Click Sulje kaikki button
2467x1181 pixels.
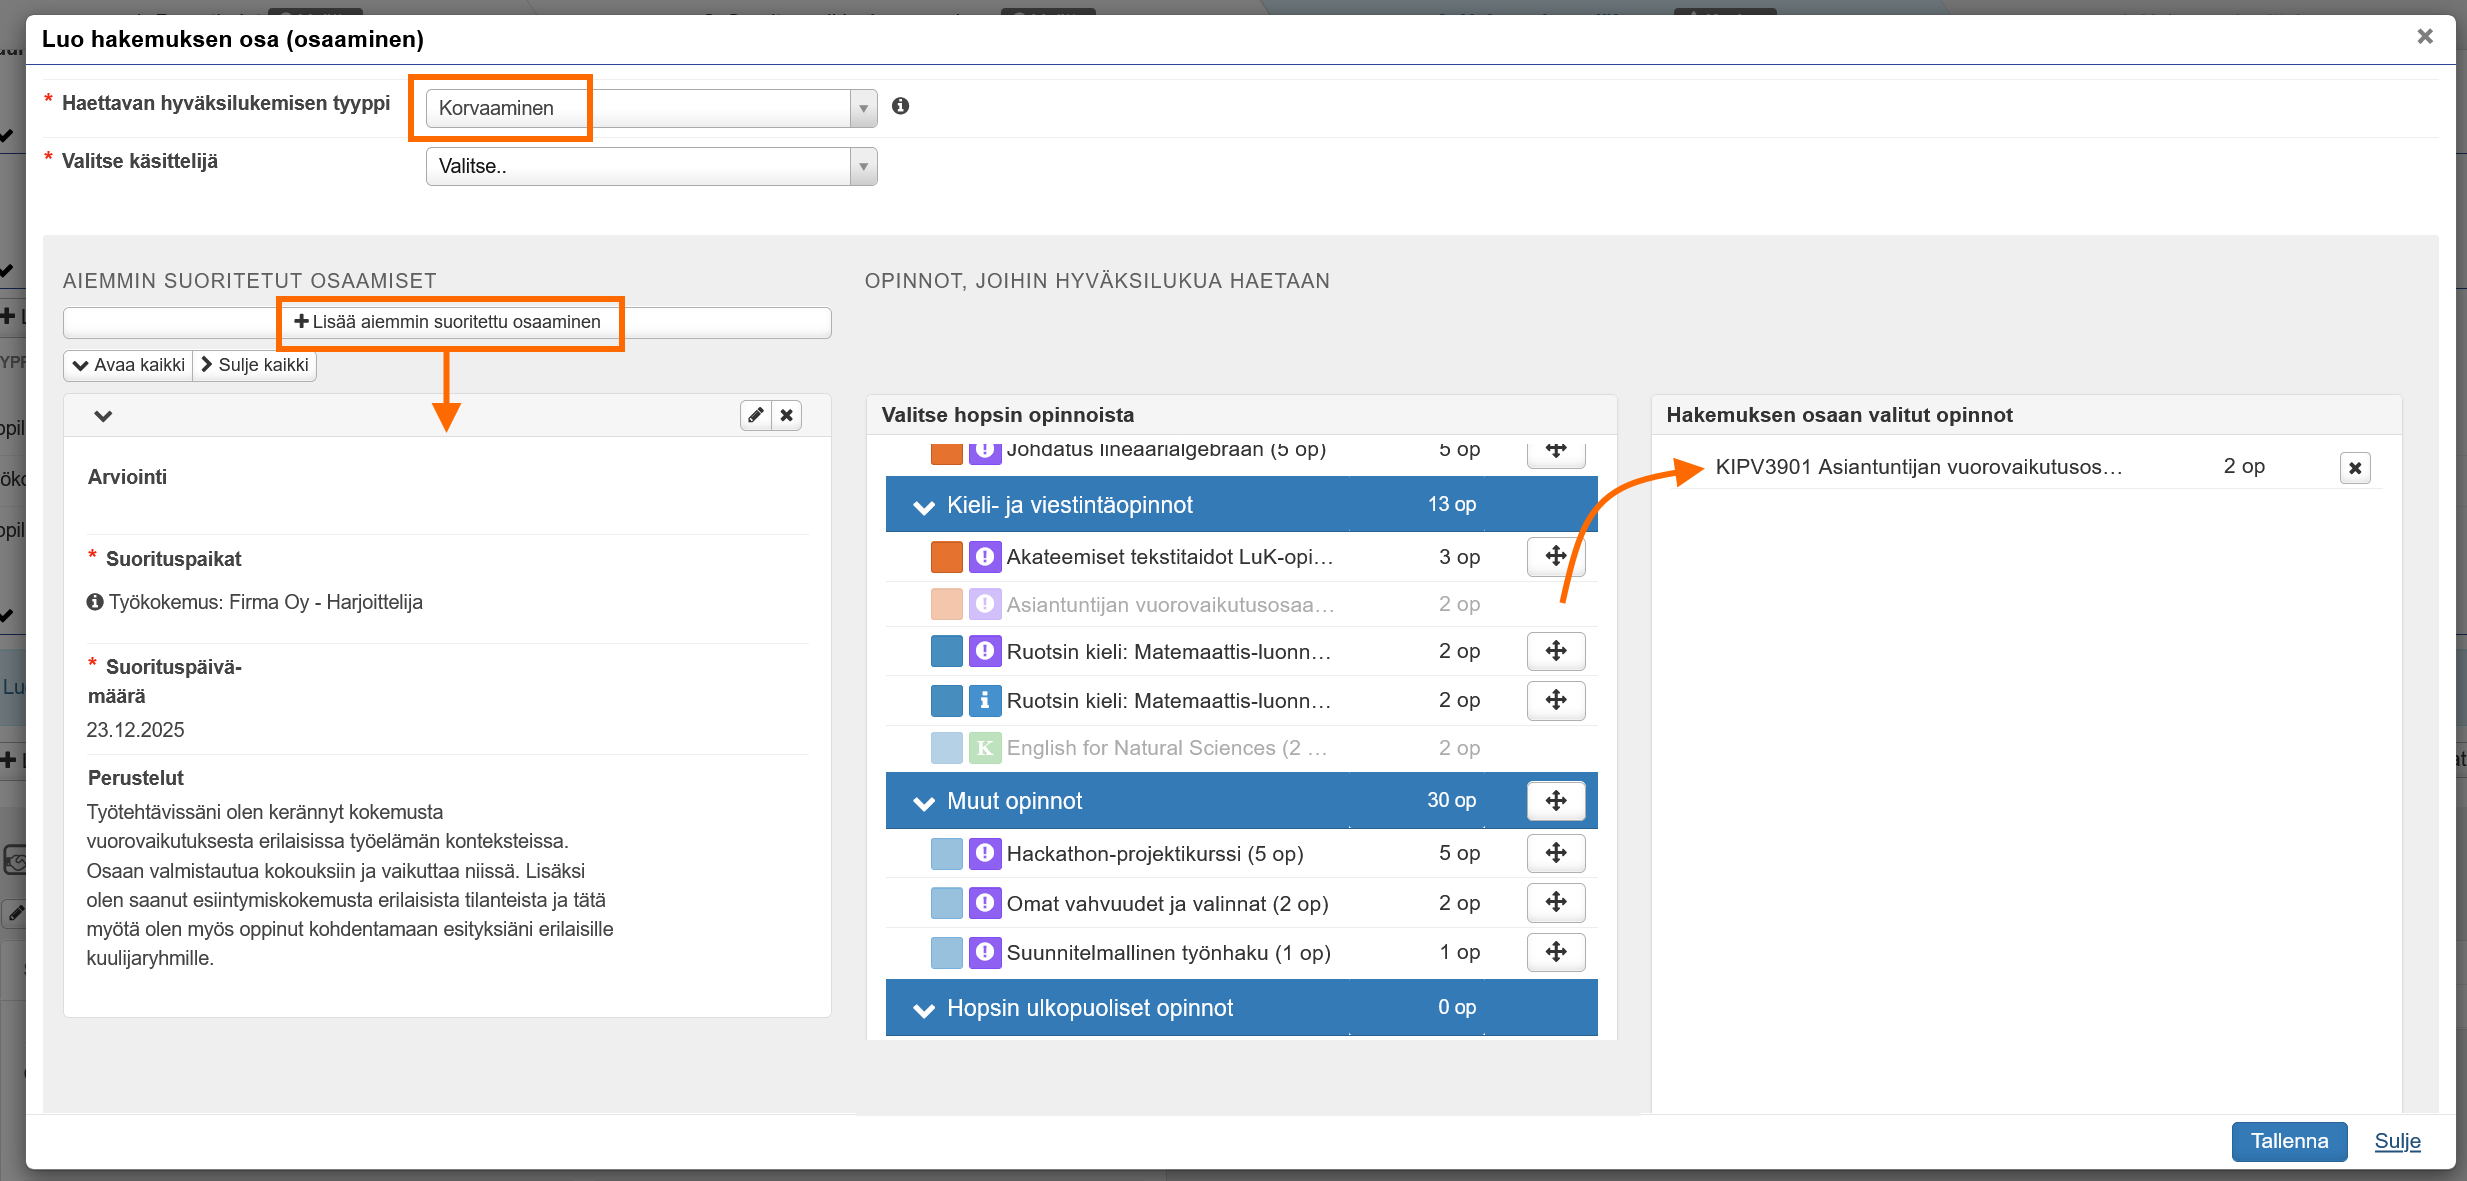pyautogui.click(x=255, y=365)
